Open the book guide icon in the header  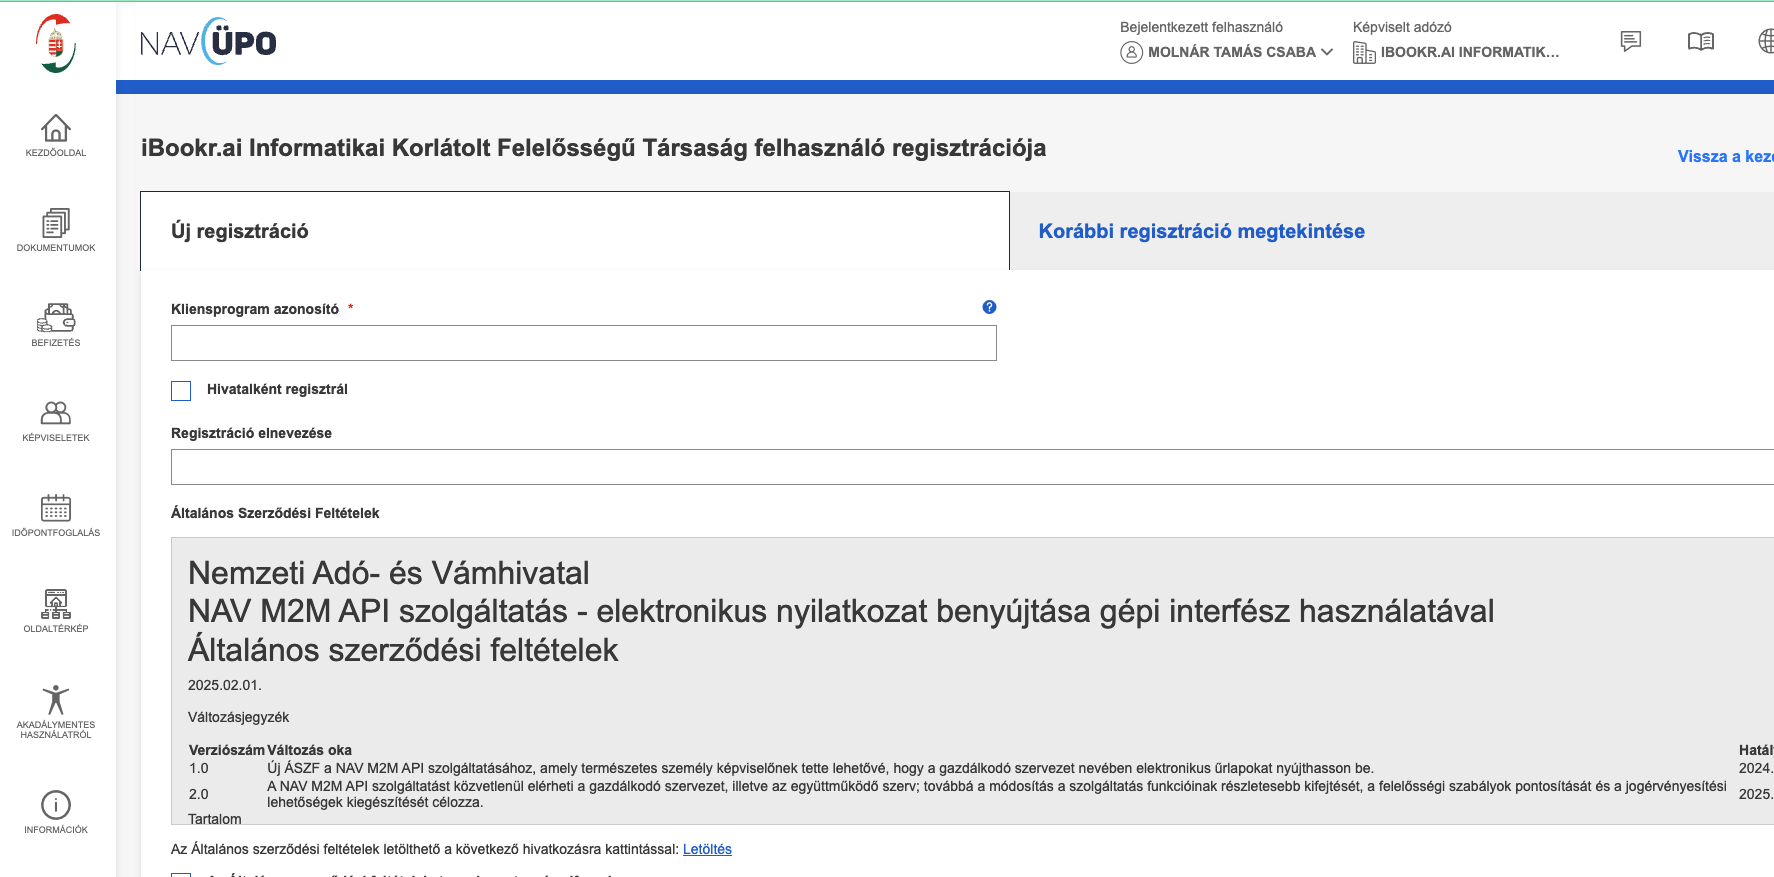click(x=1700, y=41)
